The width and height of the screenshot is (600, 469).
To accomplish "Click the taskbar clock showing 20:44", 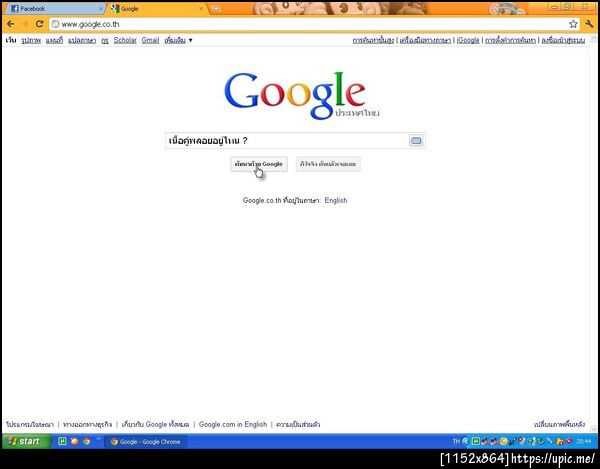I will 584,441.
